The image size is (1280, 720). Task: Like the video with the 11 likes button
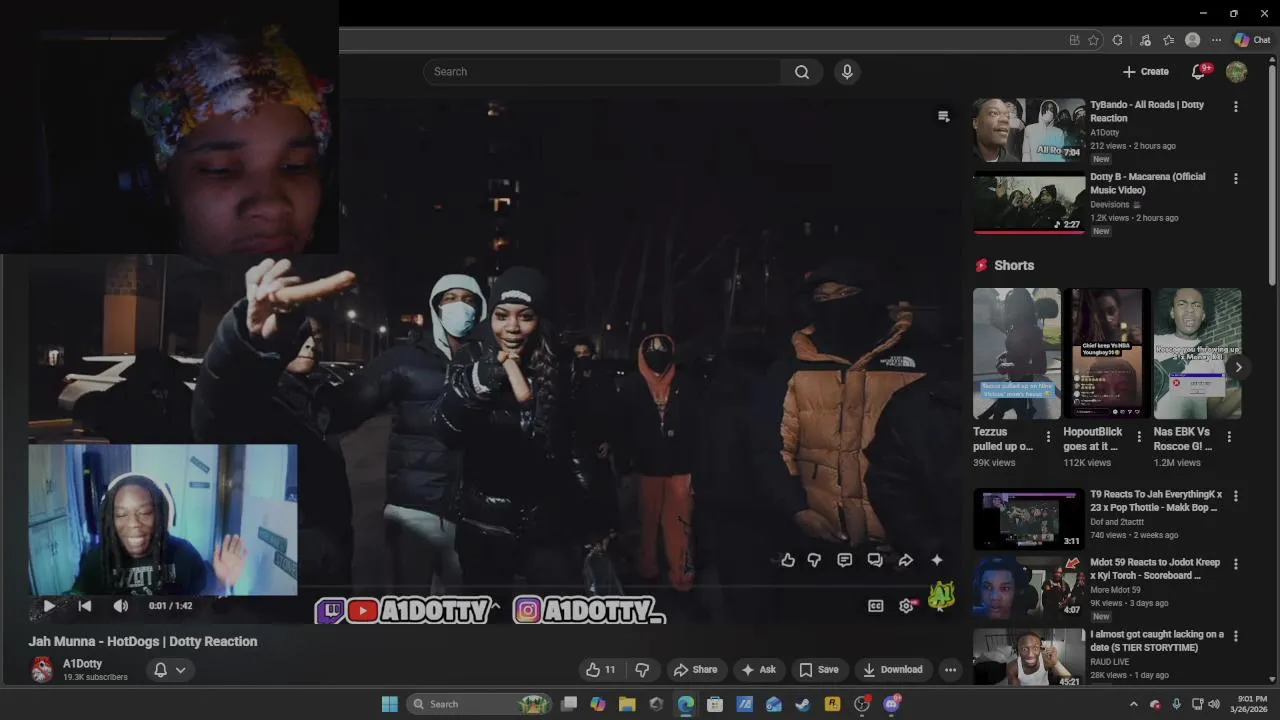coord(601,670)
